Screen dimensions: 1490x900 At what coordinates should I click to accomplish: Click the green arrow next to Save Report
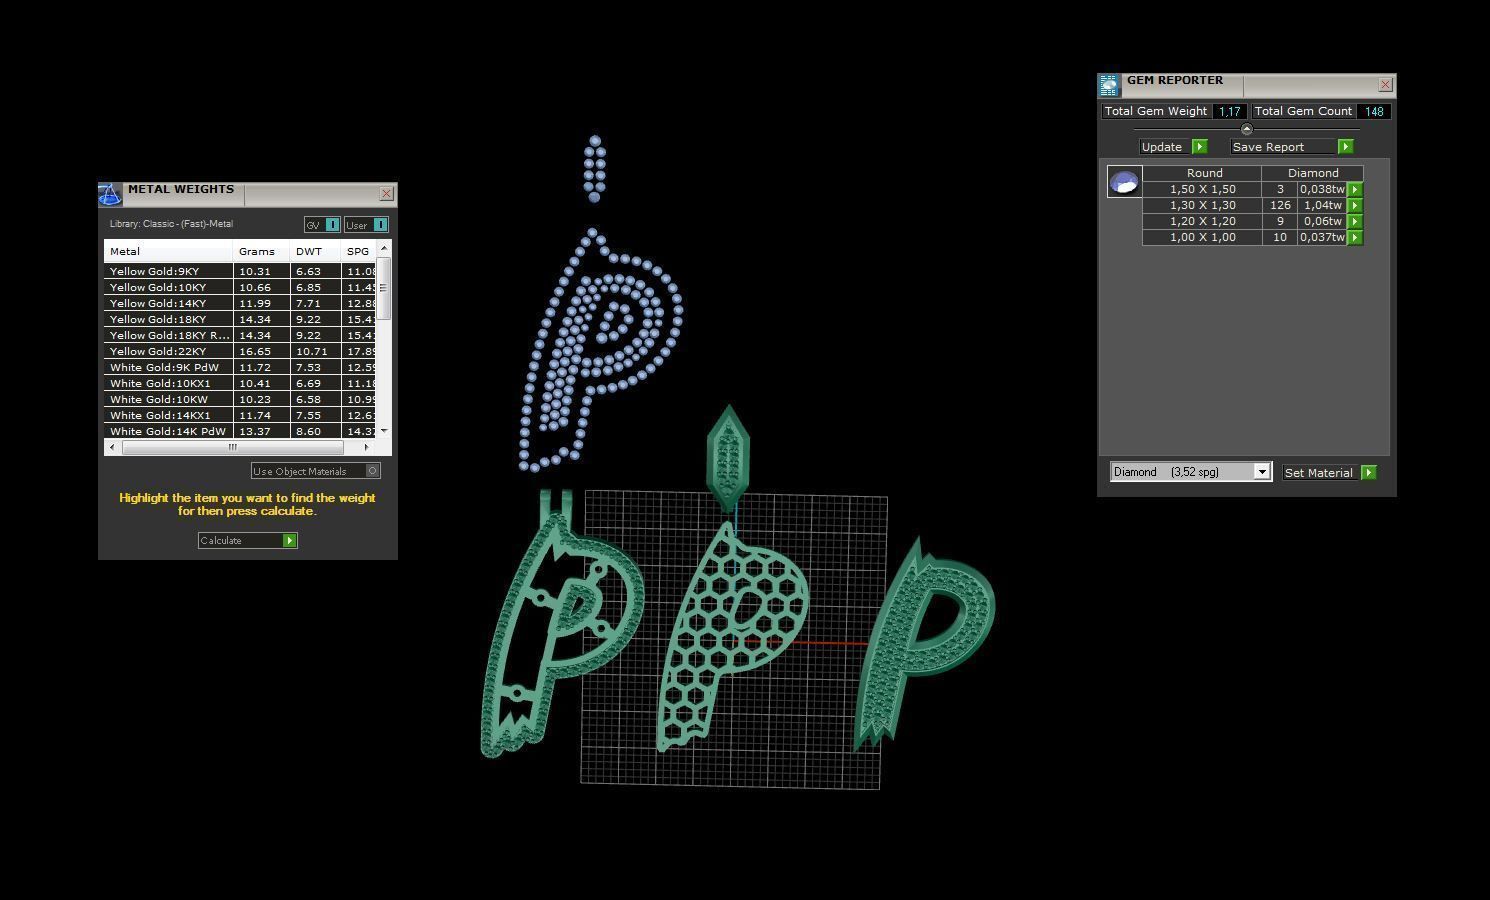point(1346,146)
